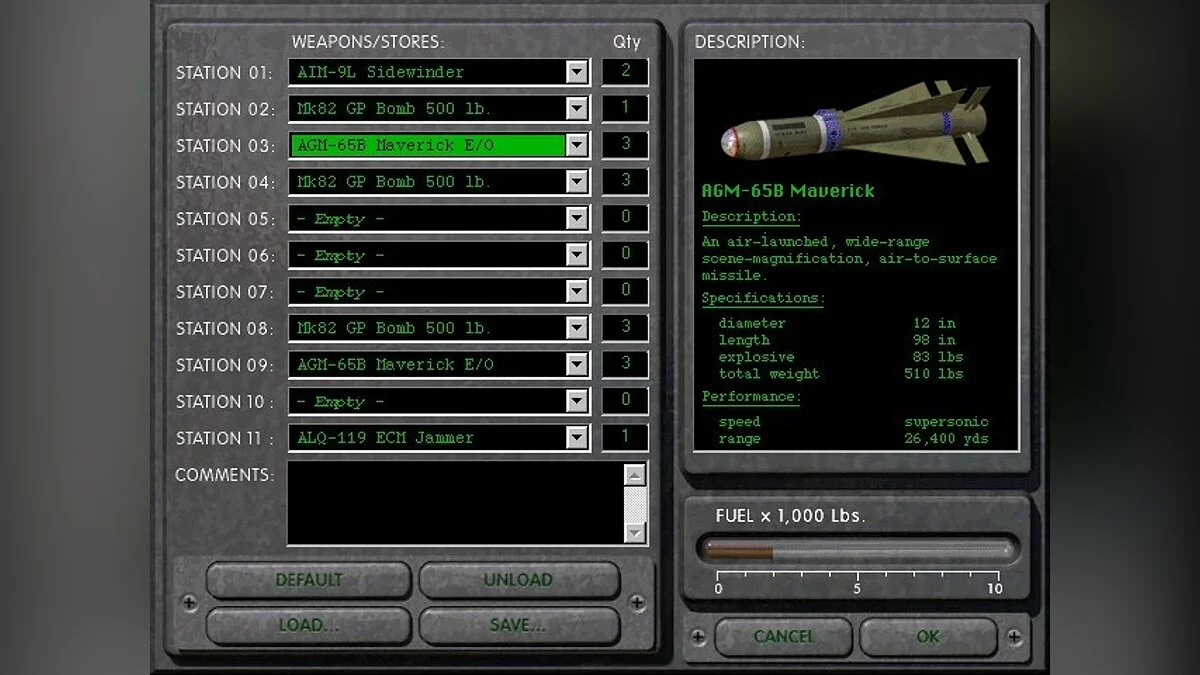Click Station 06 quantity box
The width and height of the screenshot is (1200, 675).
[625, 255]
